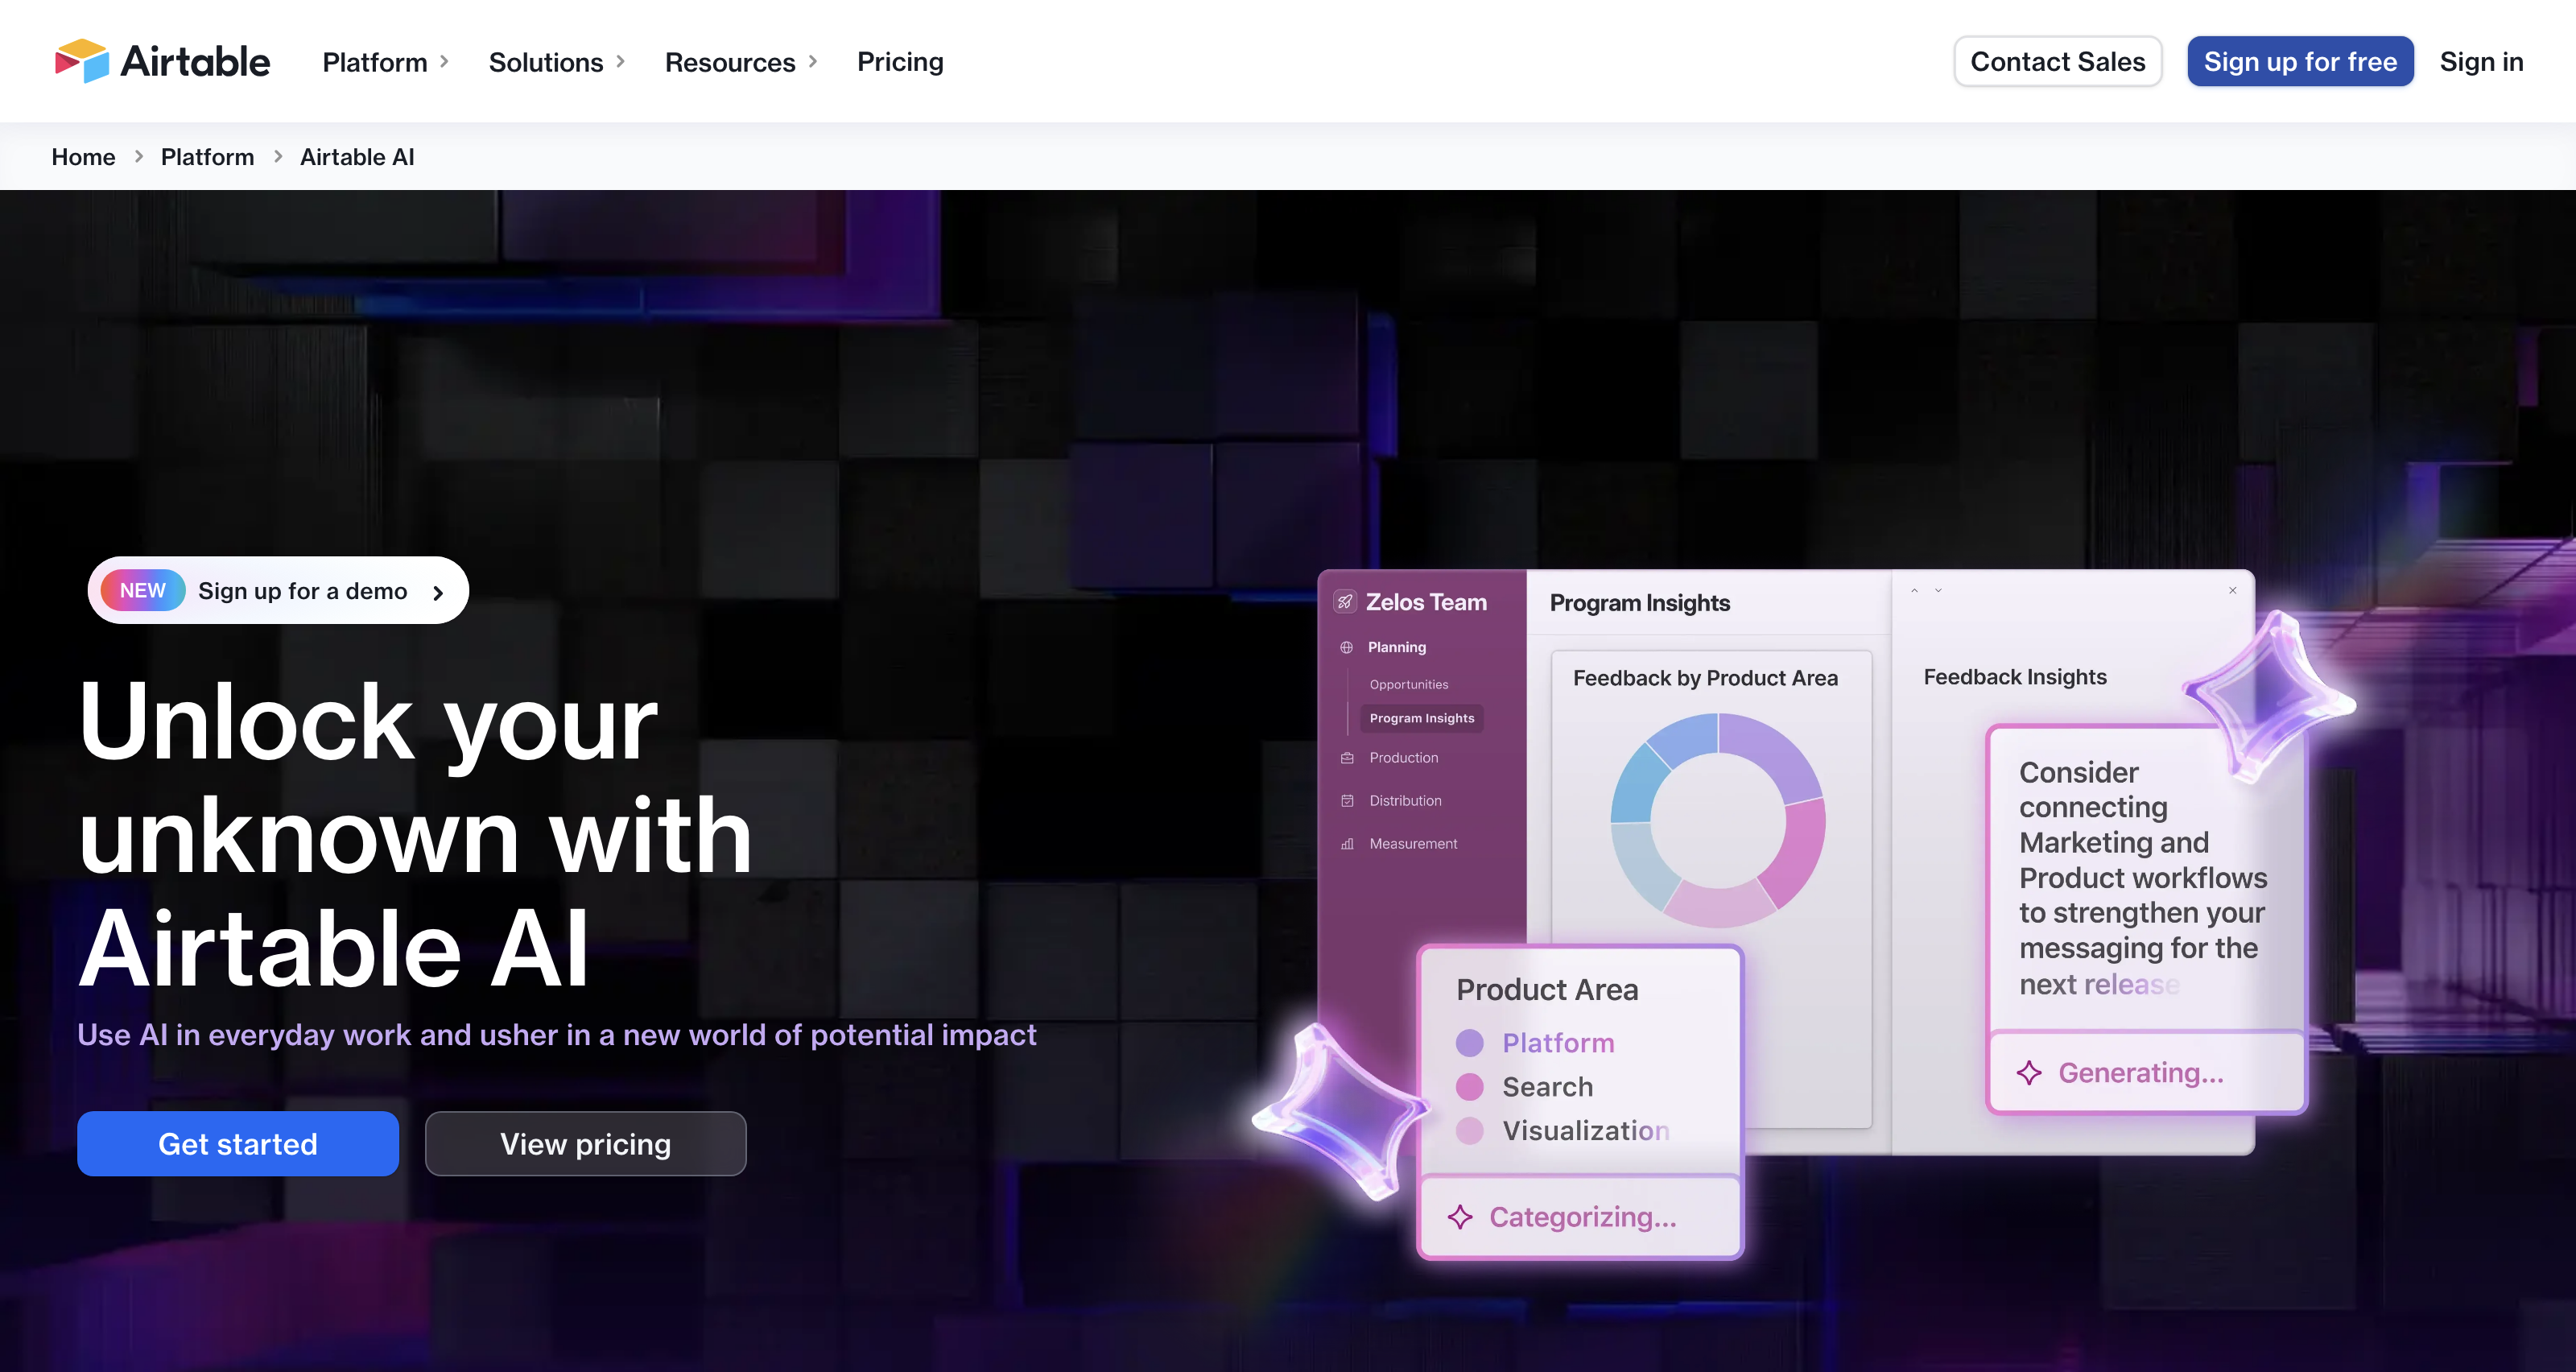Go to Home in the breadcrumb
This screenshot has height=1372, width=2576.
coord(83,157)
